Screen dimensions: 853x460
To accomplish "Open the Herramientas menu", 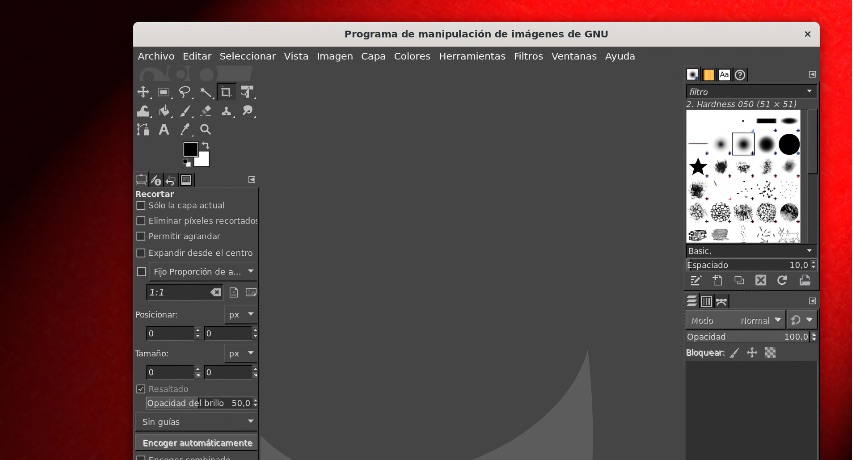I will click(472, 56).
